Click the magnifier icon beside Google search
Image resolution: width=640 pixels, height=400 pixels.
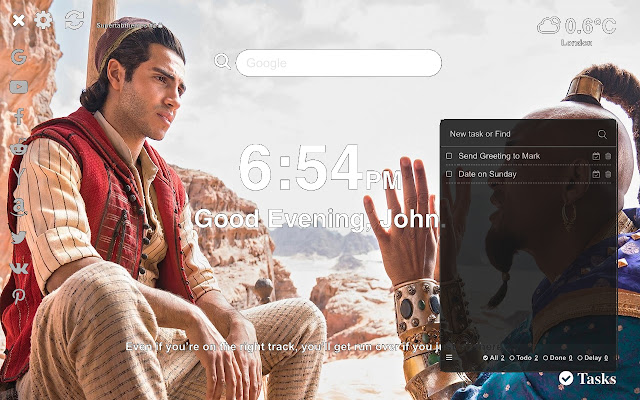coord(222,62)
